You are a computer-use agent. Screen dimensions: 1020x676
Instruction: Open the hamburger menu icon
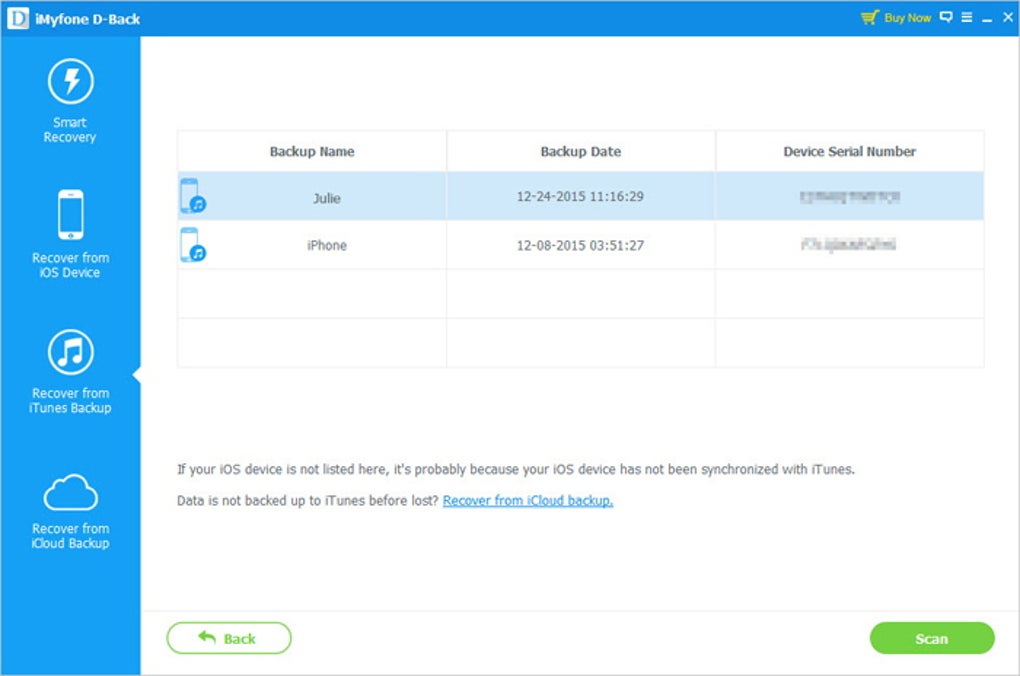(967, 17)
